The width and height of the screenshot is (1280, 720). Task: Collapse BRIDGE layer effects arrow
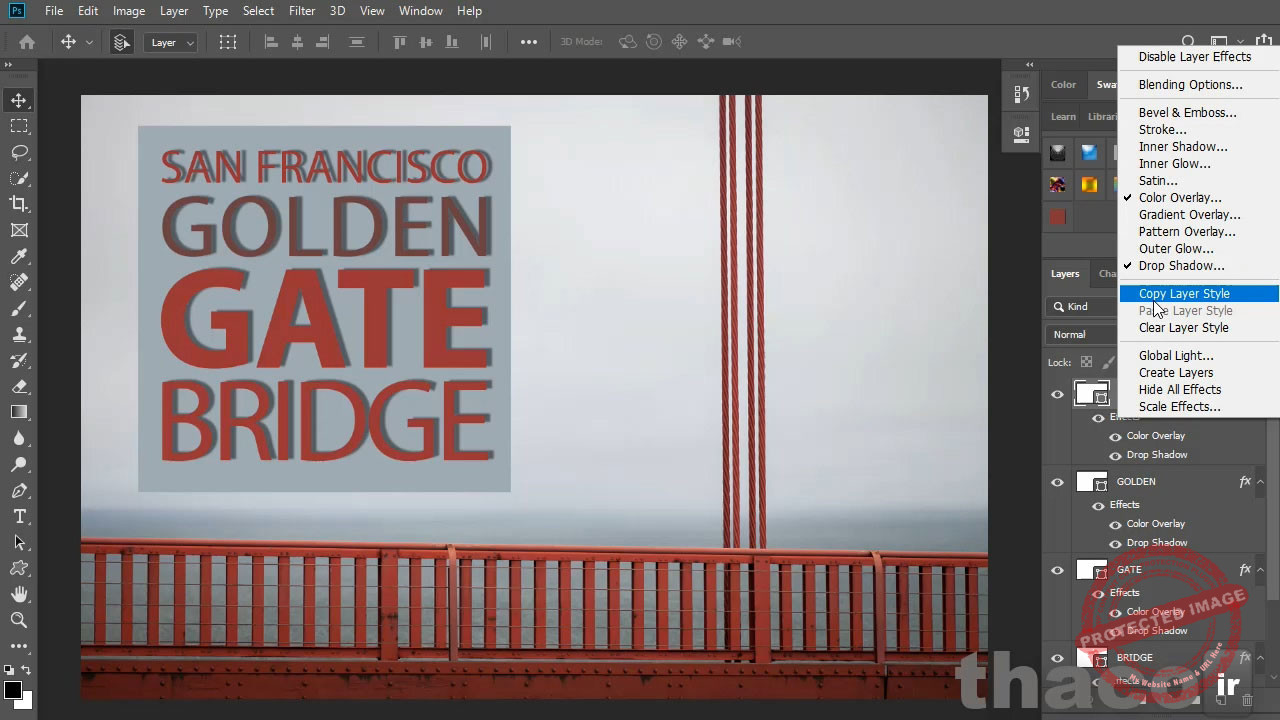pos(1261,658)
